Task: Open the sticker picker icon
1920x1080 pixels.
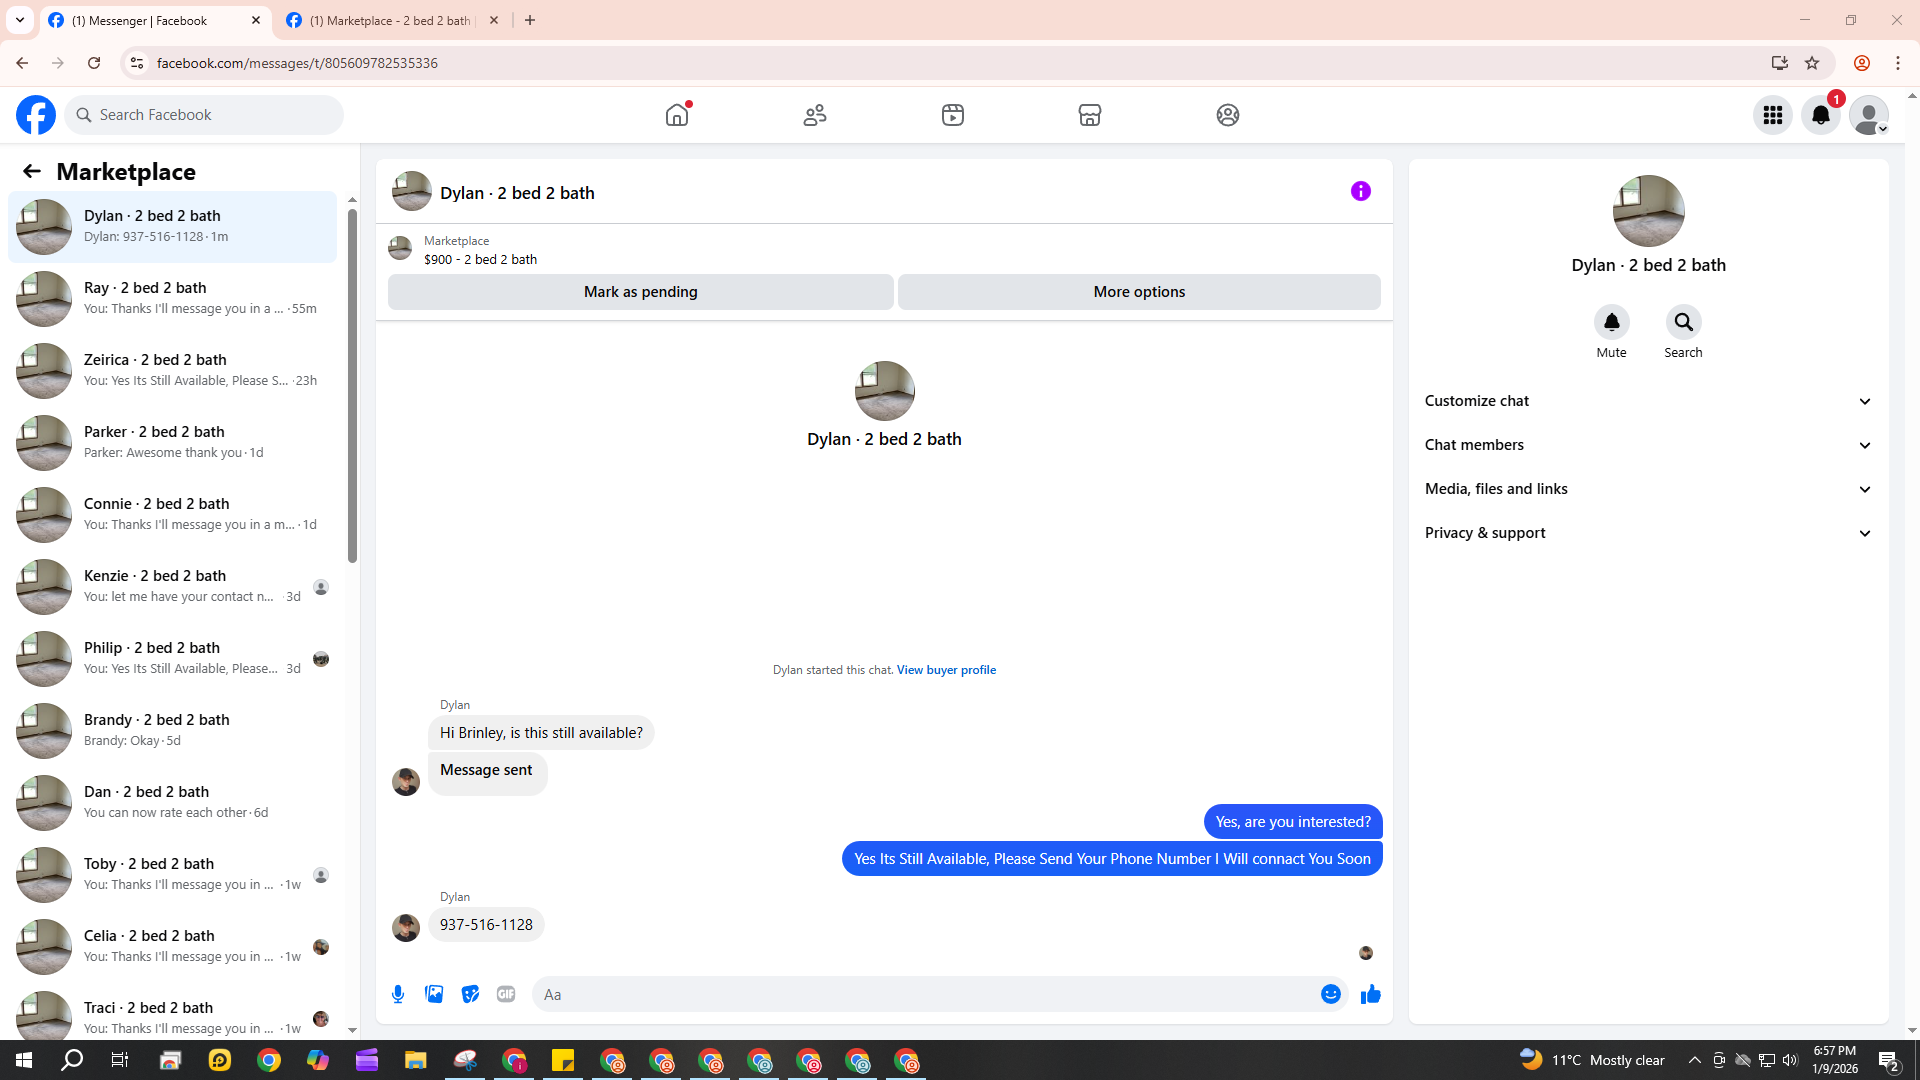Action: point(470,994)
